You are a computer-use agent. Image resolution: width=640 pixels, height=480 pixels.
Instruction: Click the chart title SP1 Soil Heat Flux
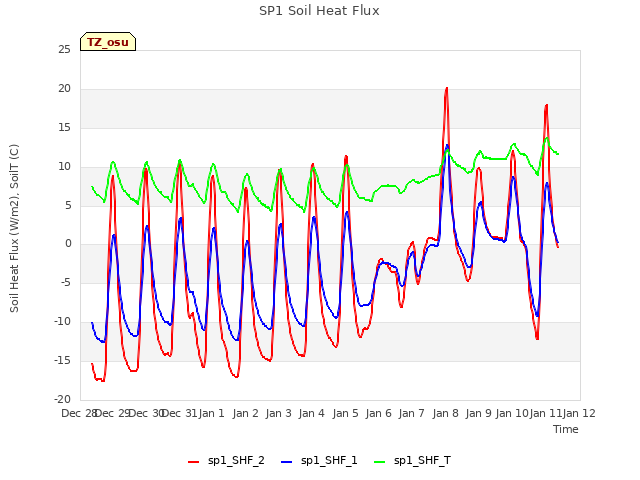(319, 11)
